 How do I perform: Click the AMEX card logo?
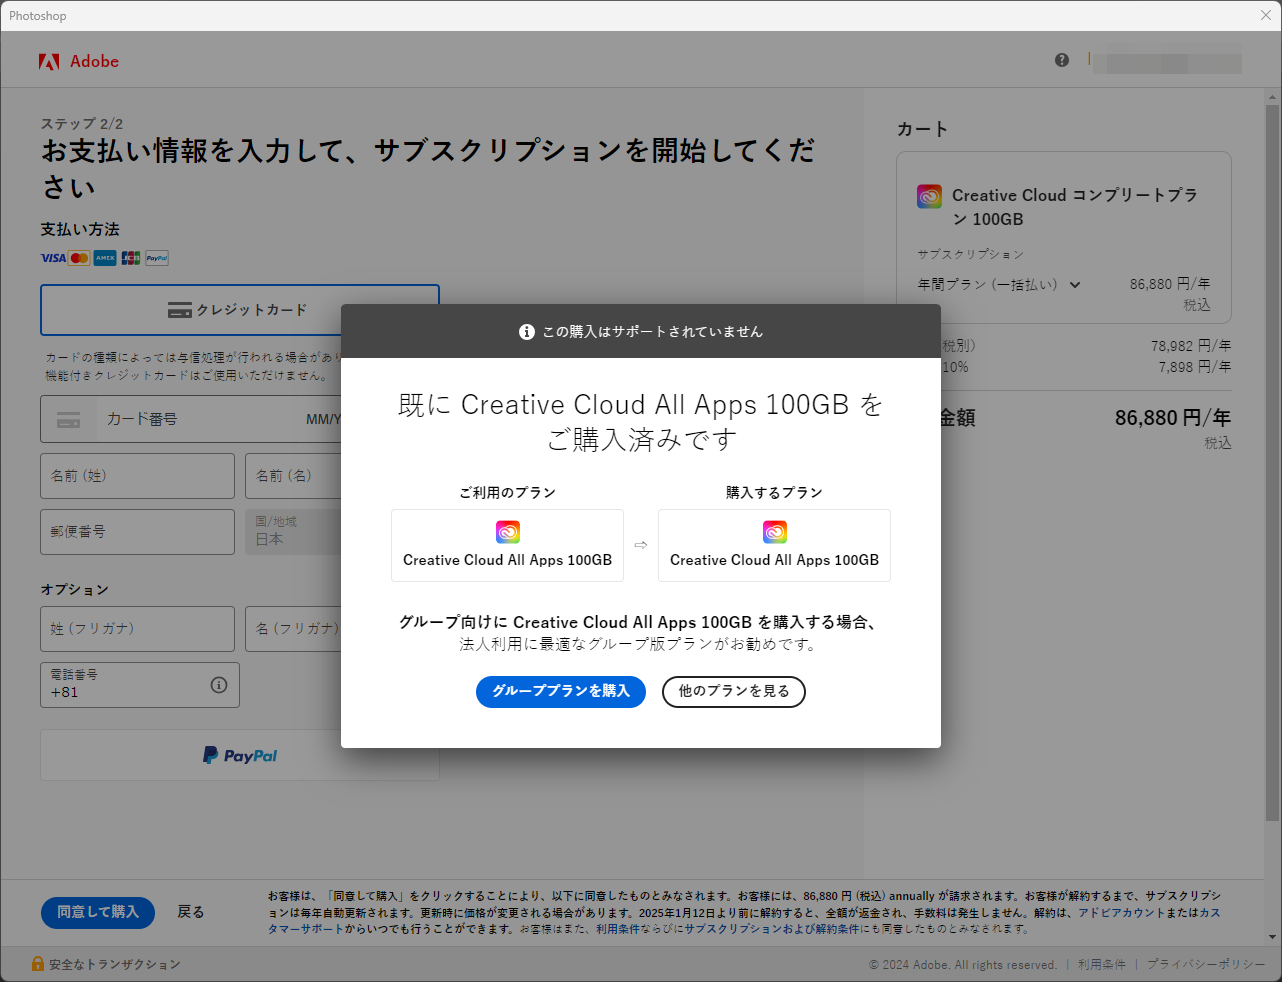point(105,258)
